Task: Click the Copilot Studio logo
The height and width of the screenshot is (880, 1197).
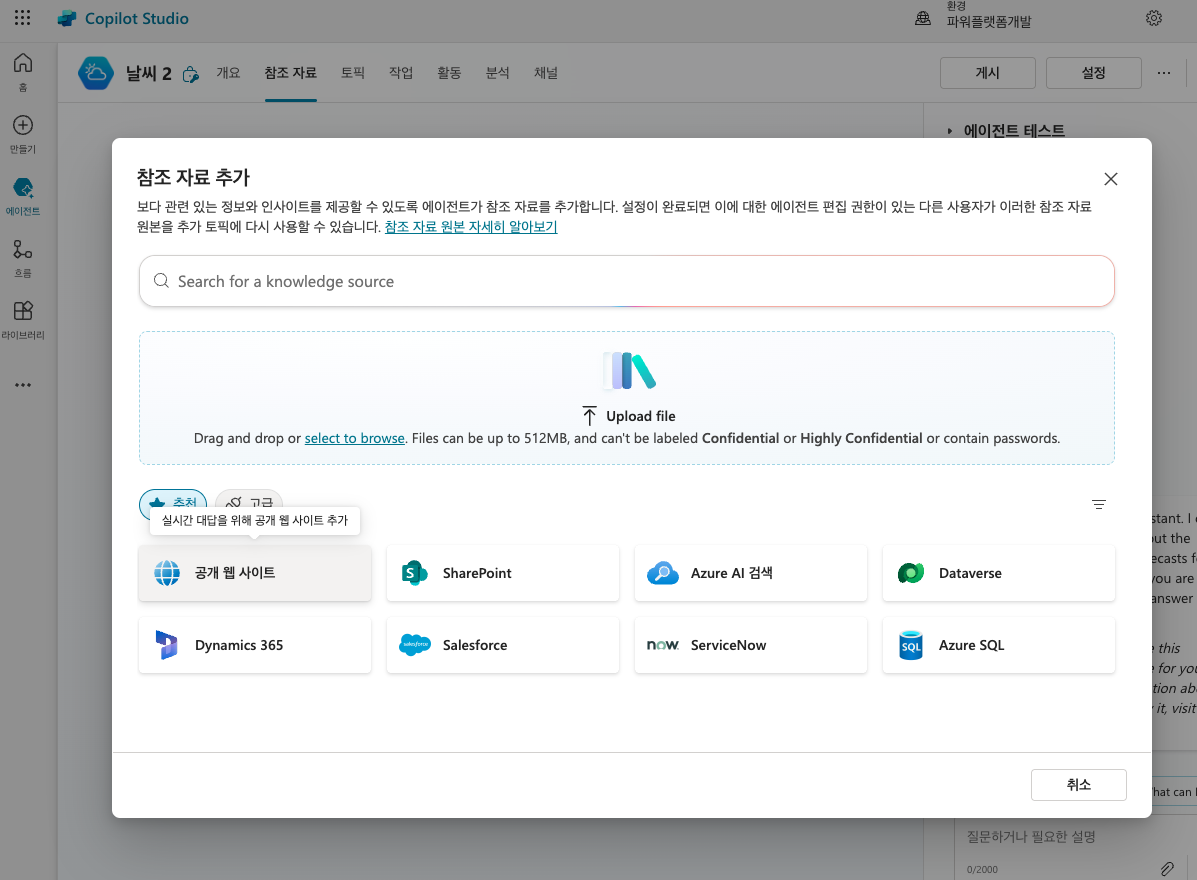Action: [x=67, y=18]
